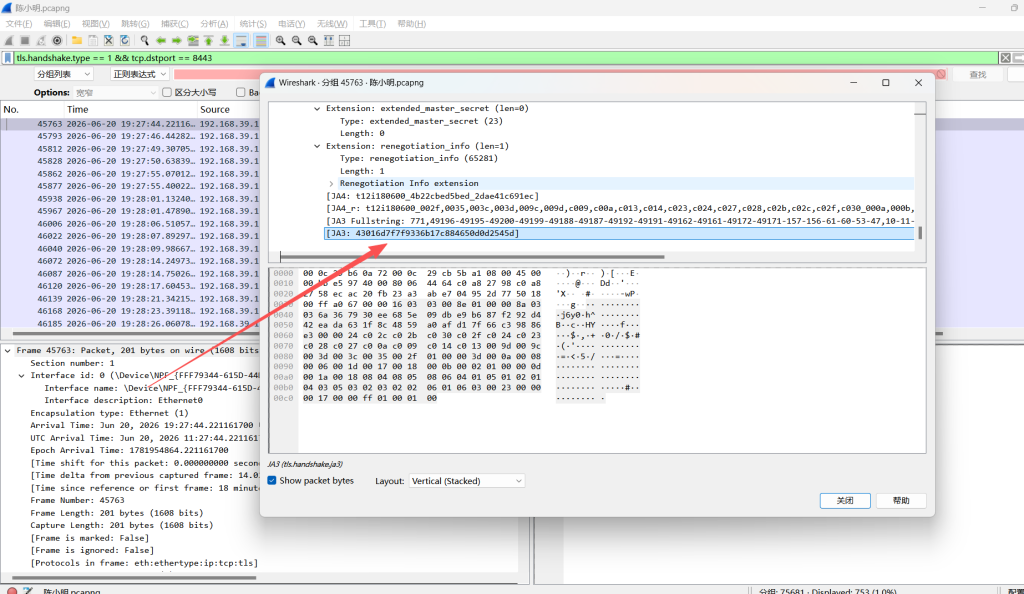The width and height of the screenshot is (1024, 594).
Task: Click the save capture file icon
Action: tap(93, 40)
